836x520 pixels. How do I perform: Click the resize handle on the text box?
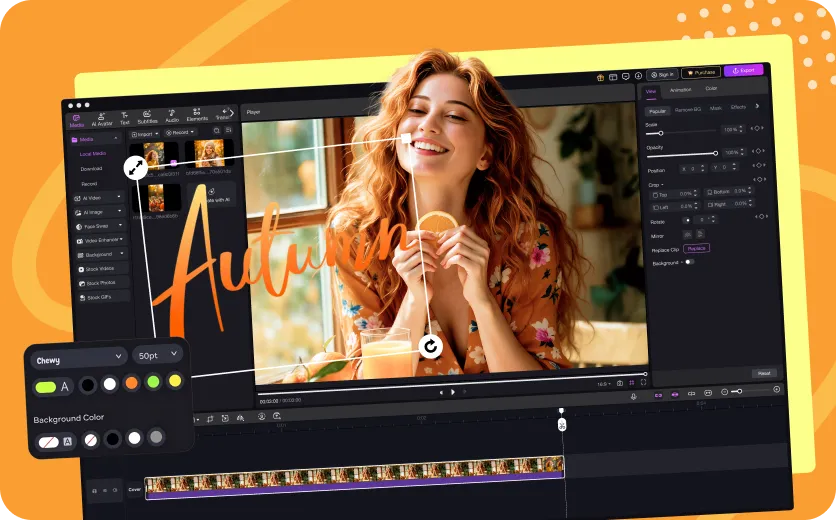point(136,167)
